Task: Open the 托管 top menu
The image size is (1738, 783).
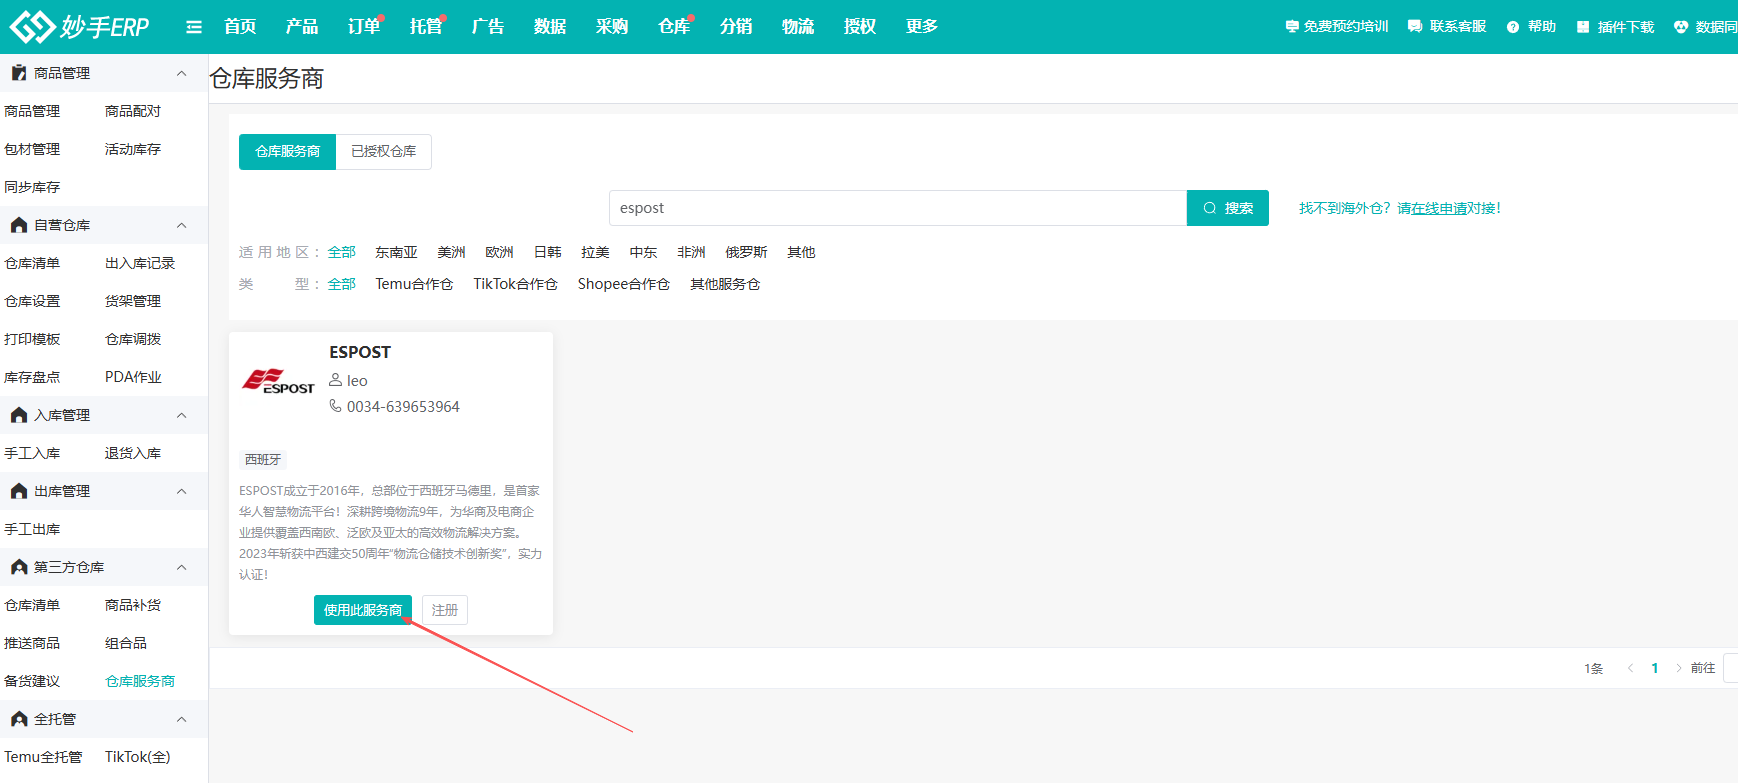Action: pyautogui.click(x=426, y=27)
